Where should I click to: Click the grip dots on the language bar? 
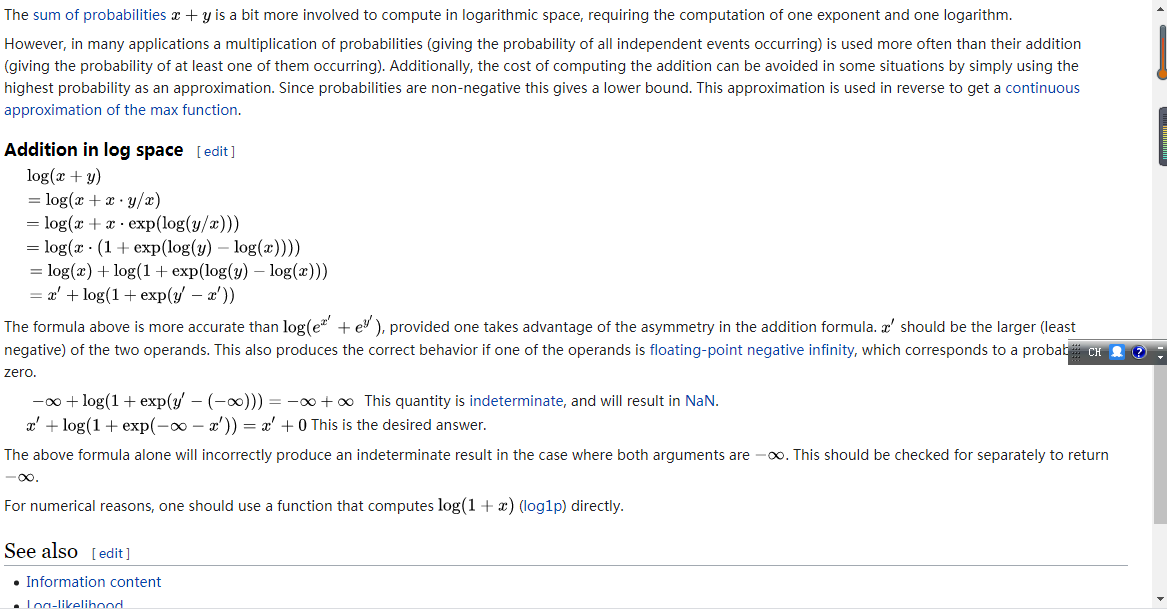point(1076,352)
